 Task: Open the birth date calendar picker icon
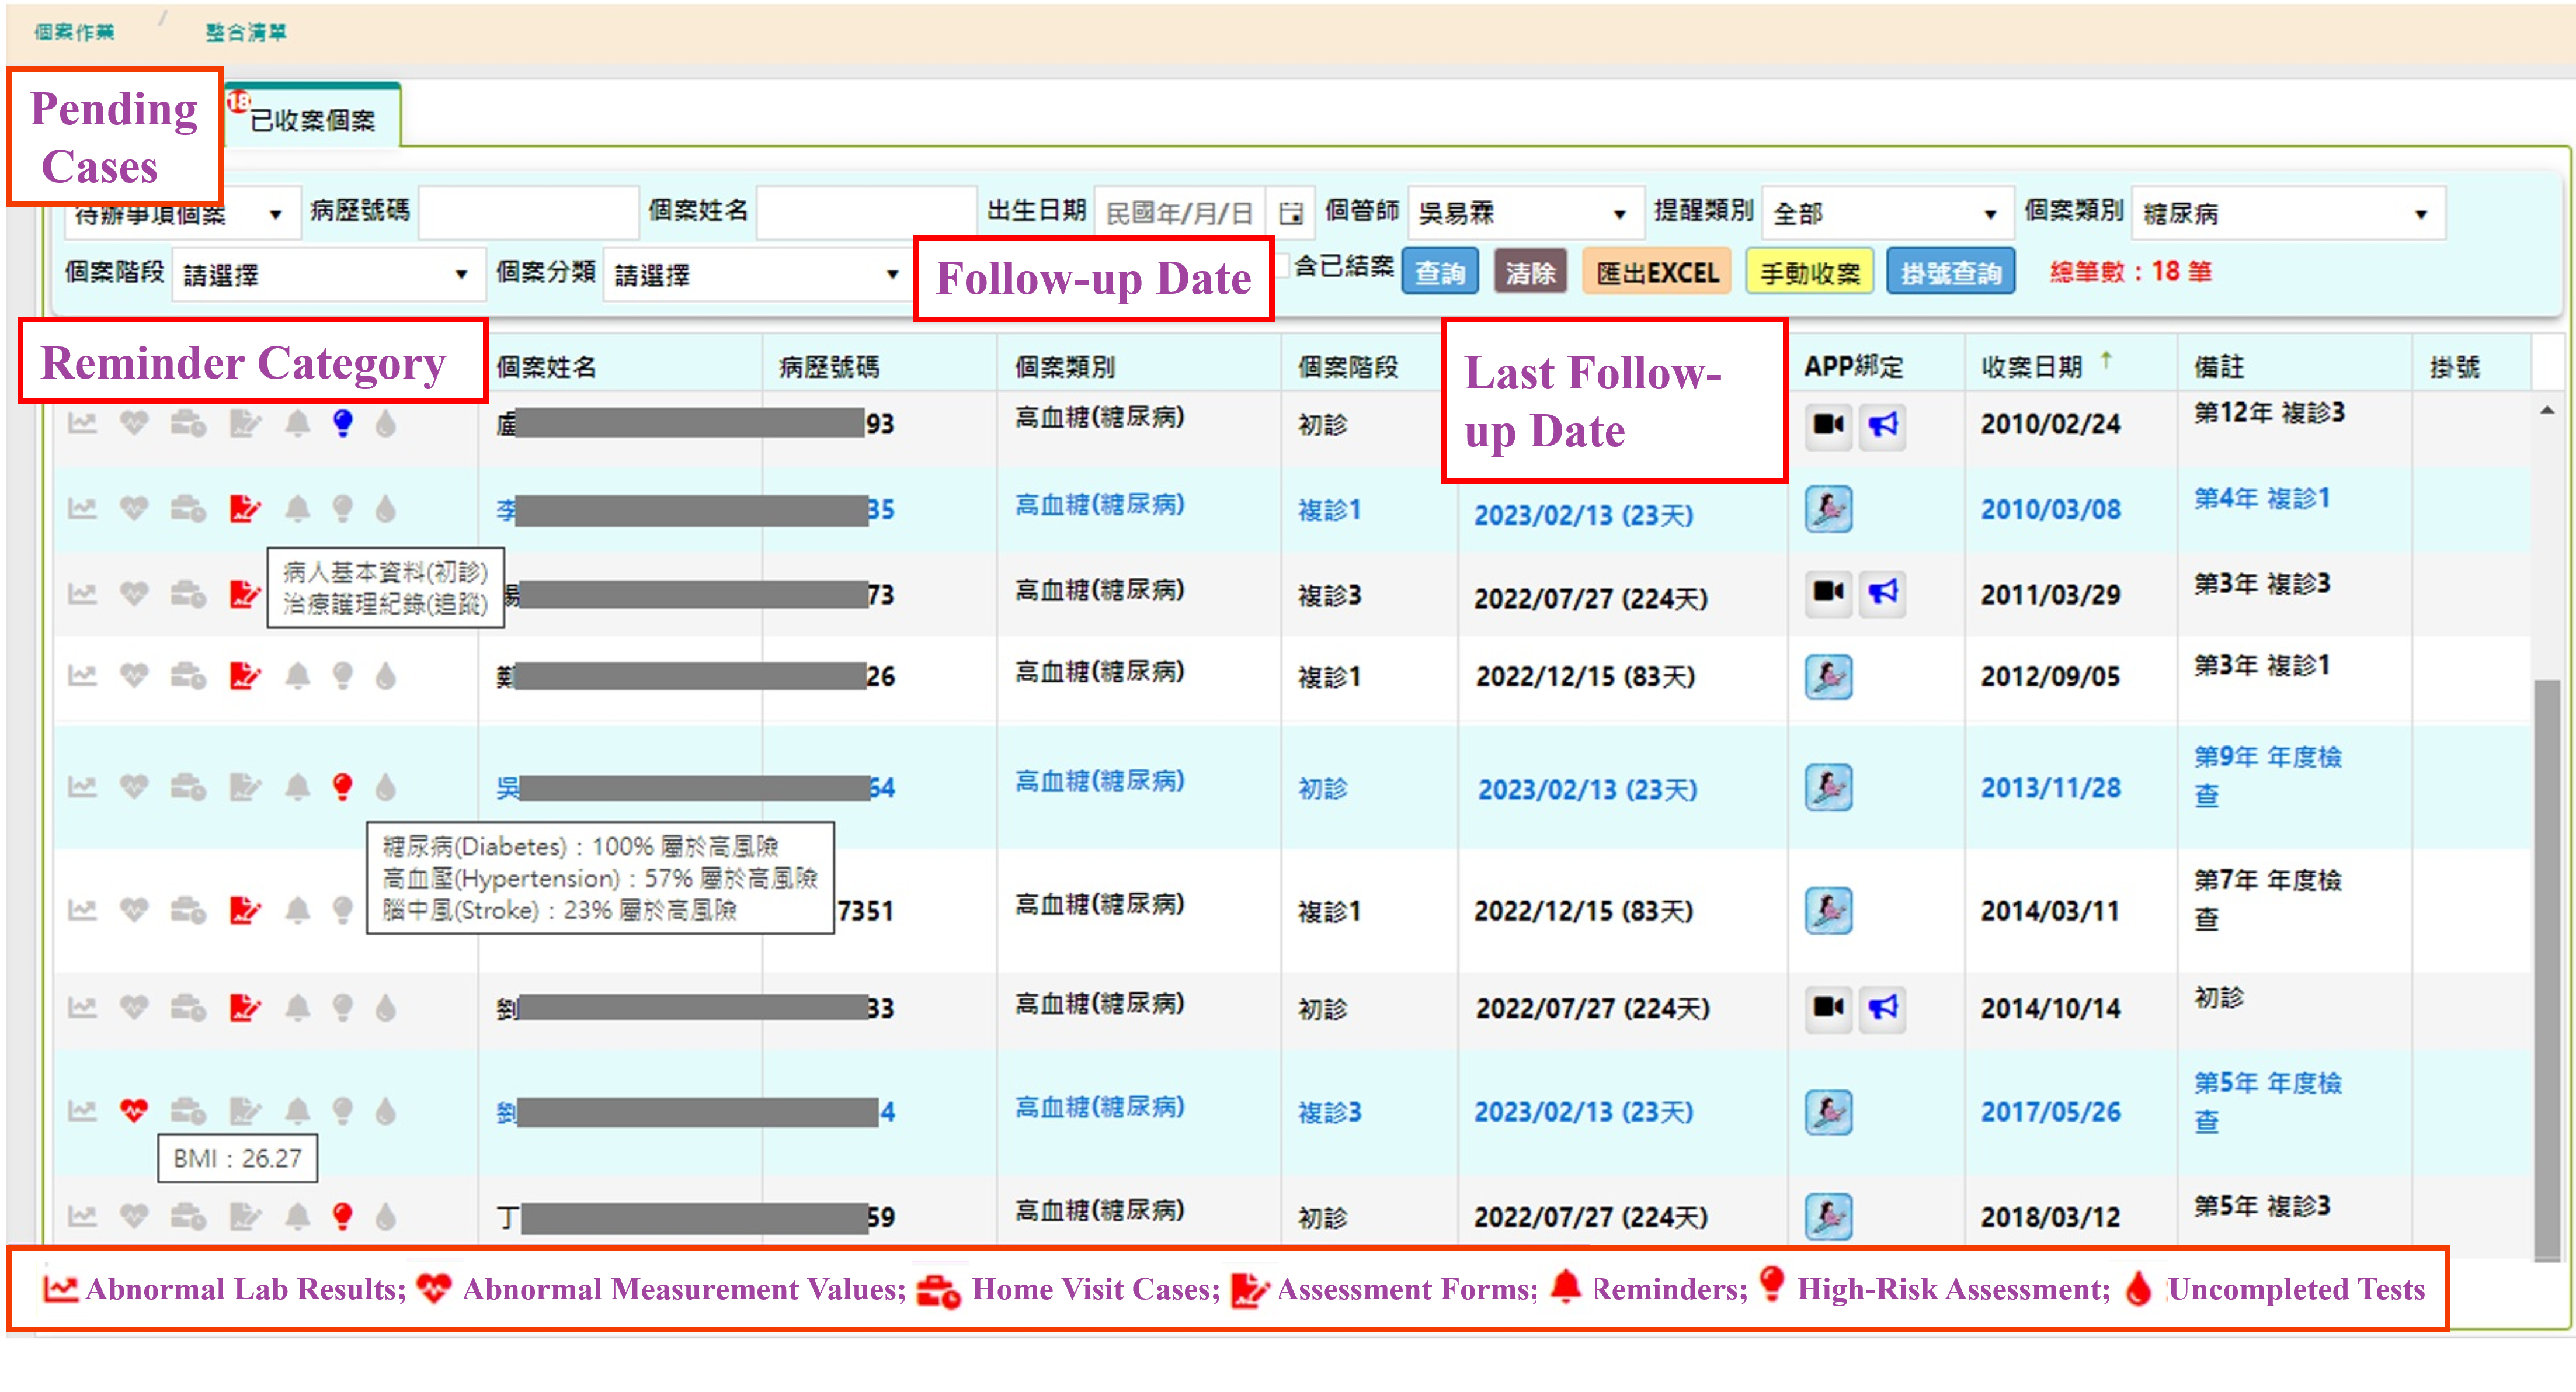coord(1291,213)
